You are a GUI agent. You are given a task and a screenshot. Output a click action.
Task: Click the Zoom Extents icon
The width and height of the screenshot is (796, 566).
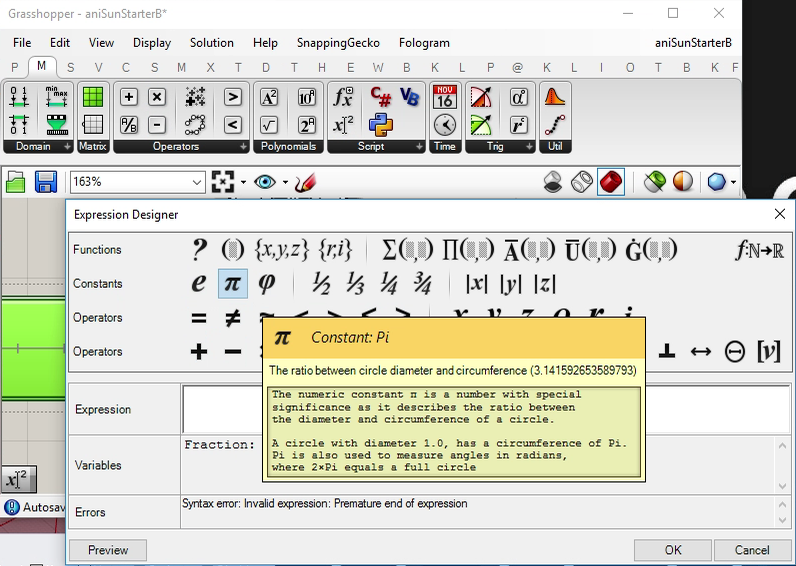(223, 182)
